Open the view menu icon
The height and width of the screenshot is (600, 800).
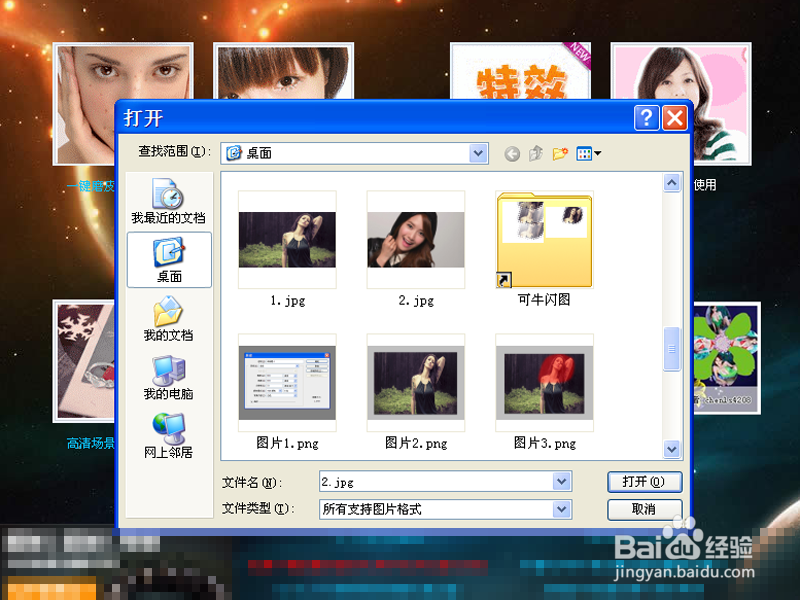click(x=588, y=153)
